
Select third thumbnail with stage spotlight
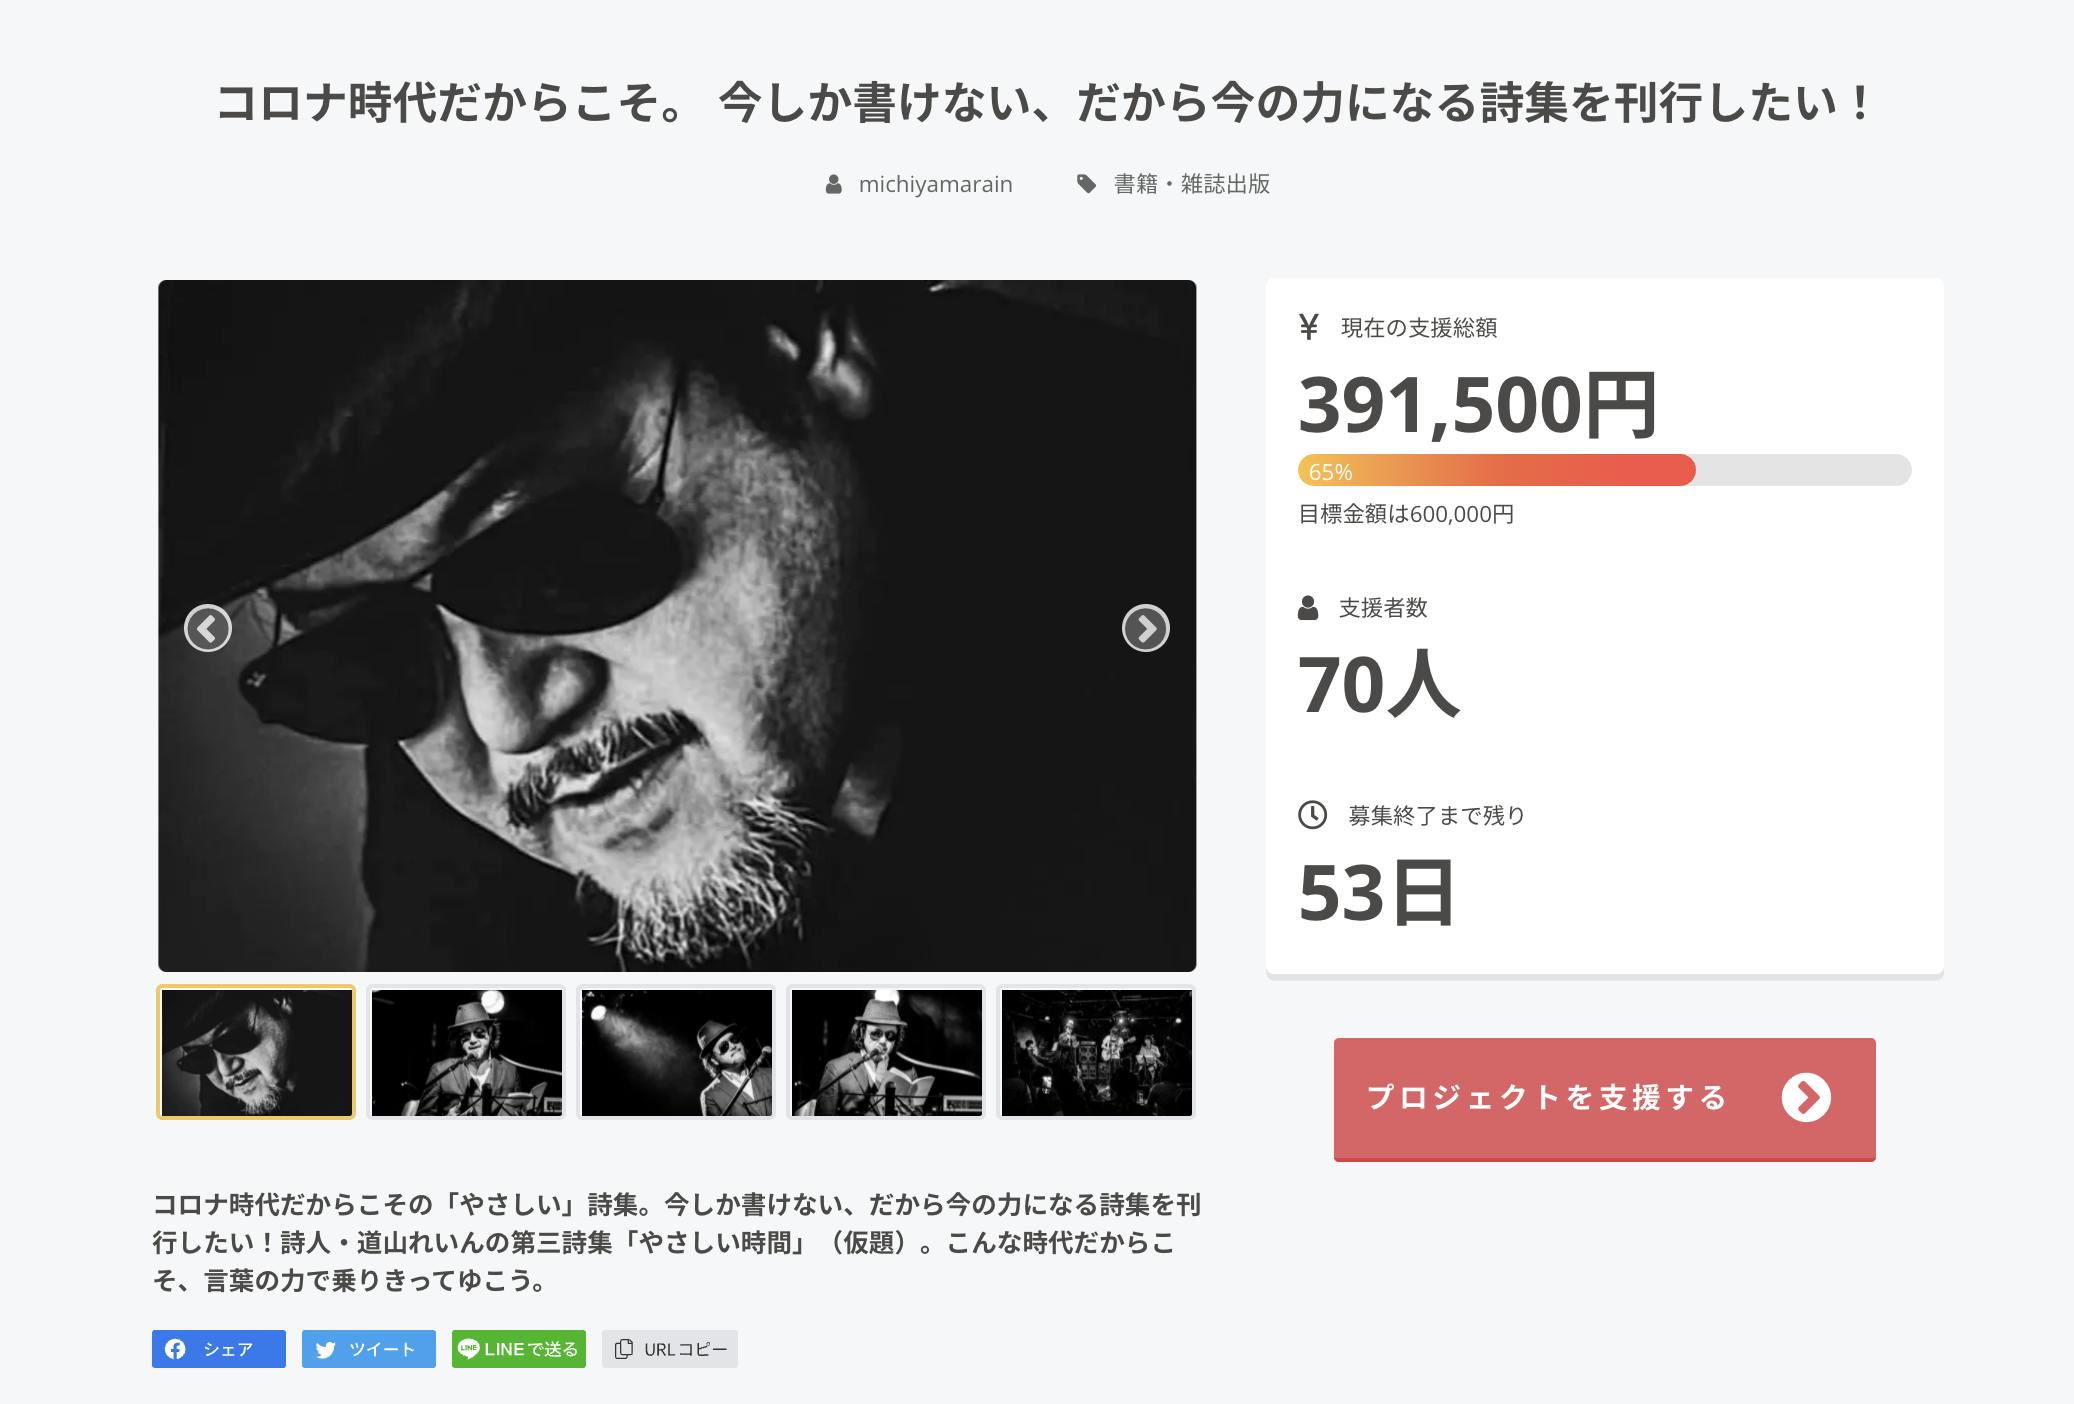(676, 1052)
